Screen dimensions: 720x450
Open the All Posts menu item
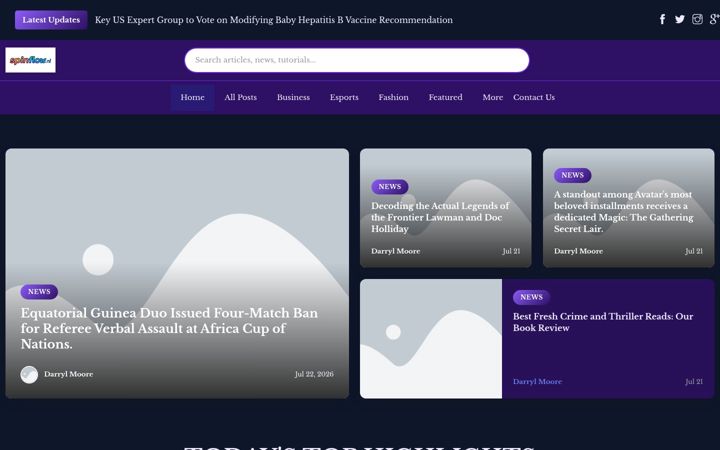241,97
